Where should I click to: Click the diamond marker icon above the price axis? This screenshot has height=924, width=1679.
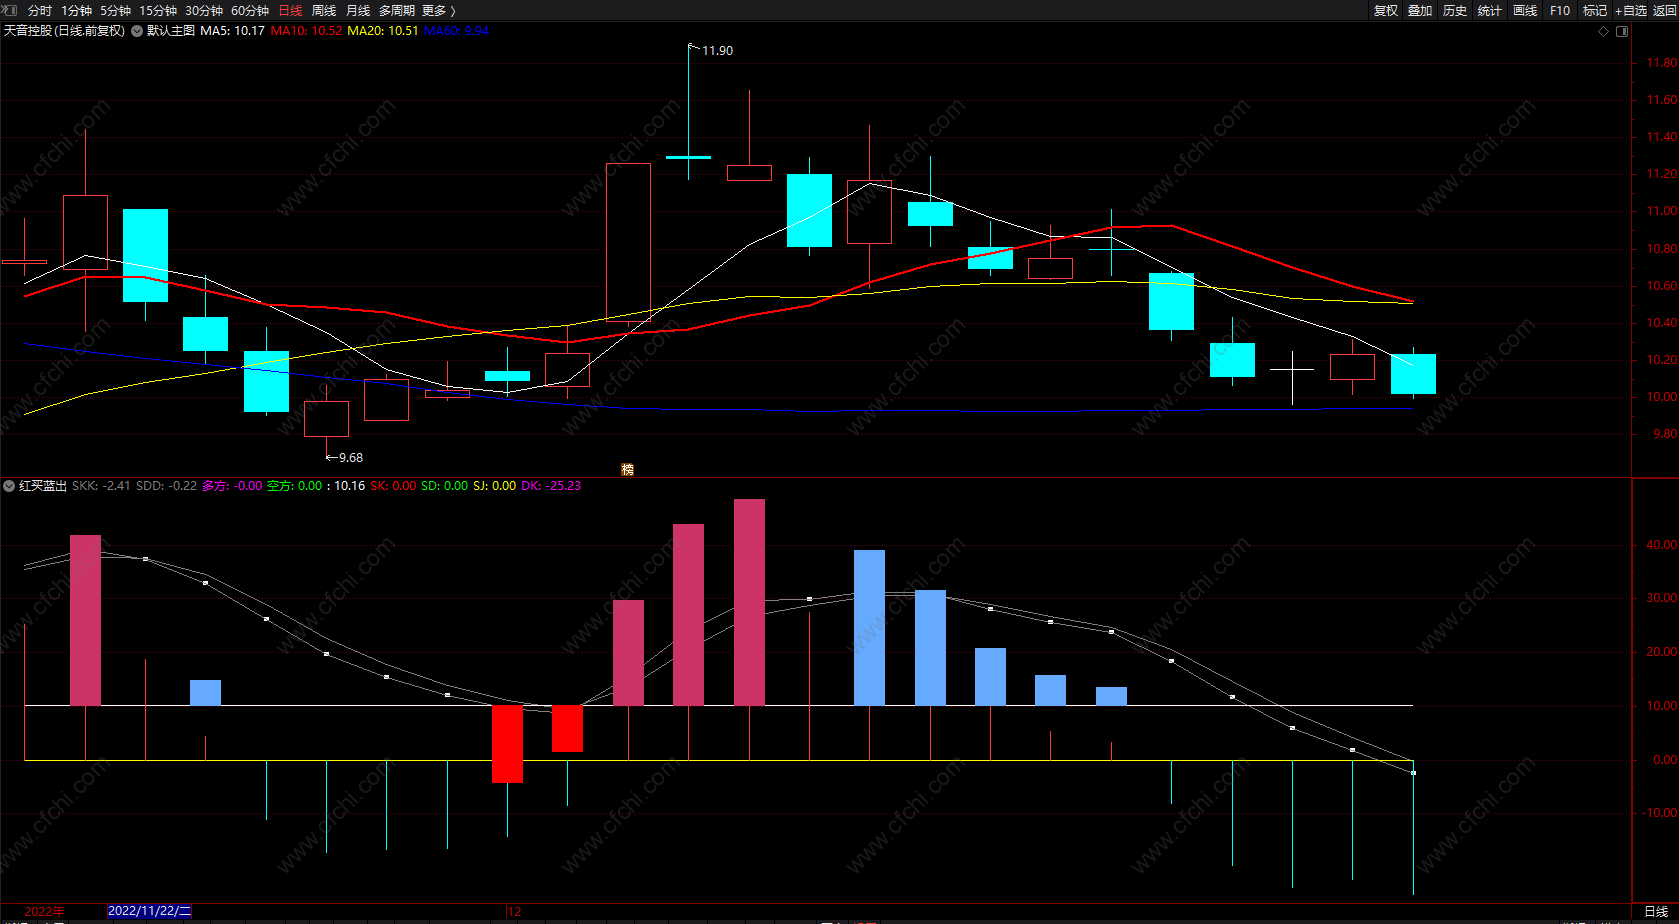click(1604, 31)
